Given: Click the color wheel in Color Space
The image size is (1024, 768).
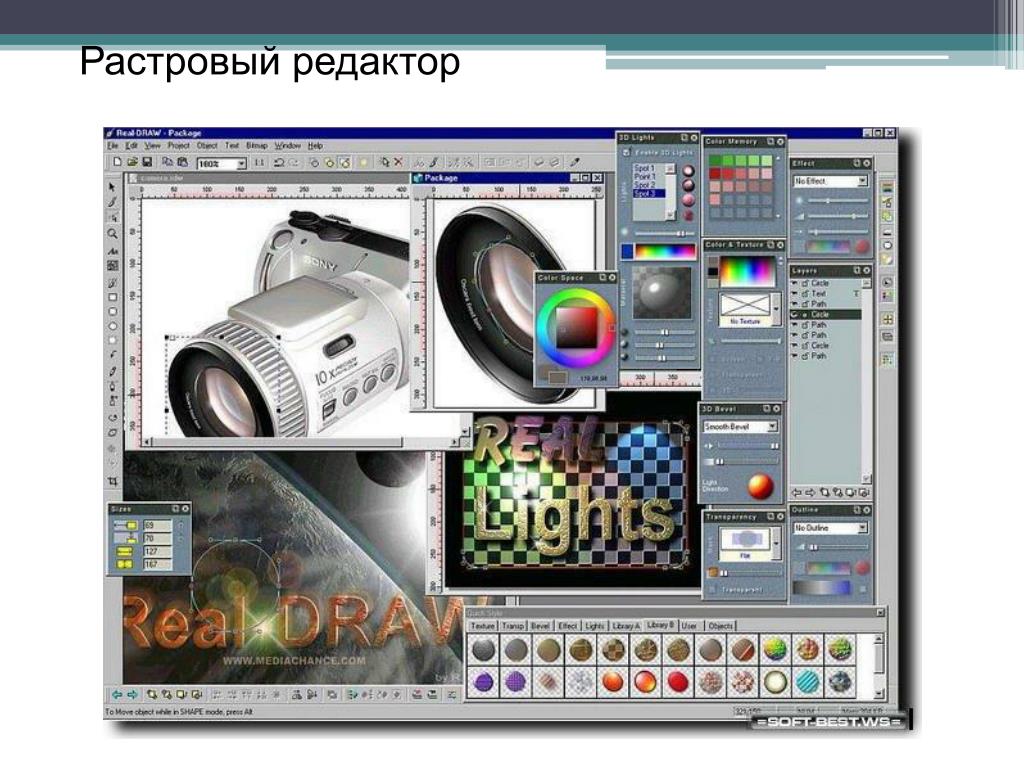Looking at the screenshot, I should point(575,327).
